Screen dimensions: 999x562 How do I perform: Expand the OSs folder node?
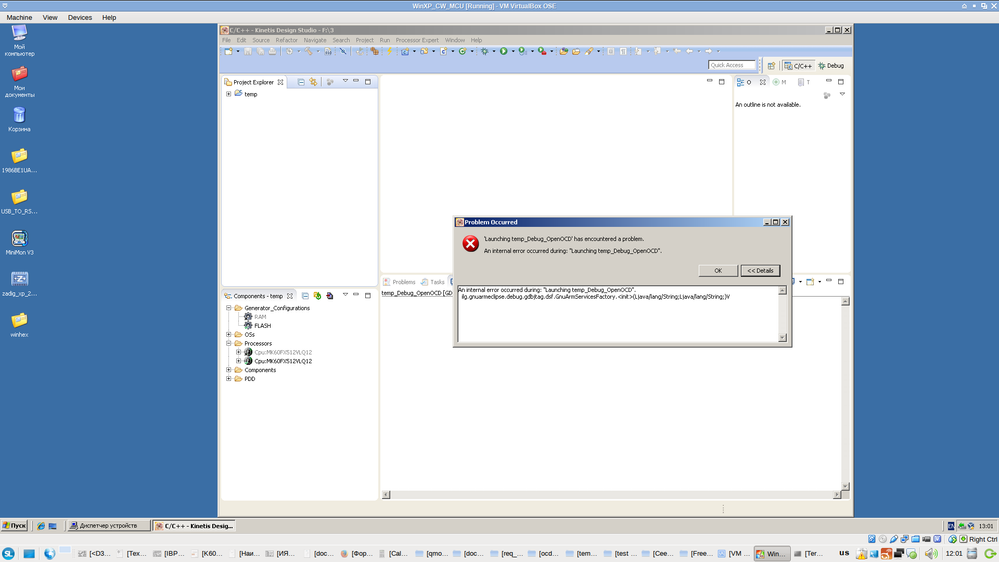(229, 335)
